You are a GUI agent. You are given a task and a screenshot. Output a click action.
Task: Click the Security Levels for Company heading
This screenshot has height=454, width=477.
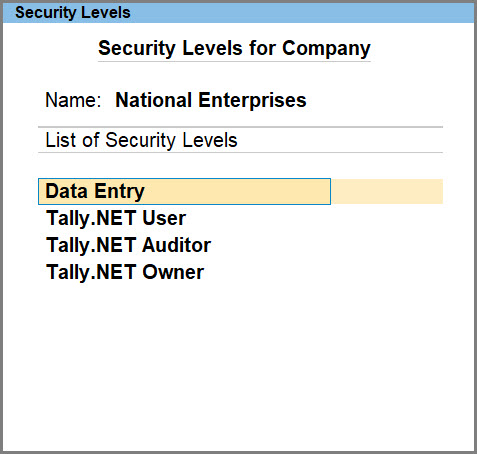pos(234,49)
